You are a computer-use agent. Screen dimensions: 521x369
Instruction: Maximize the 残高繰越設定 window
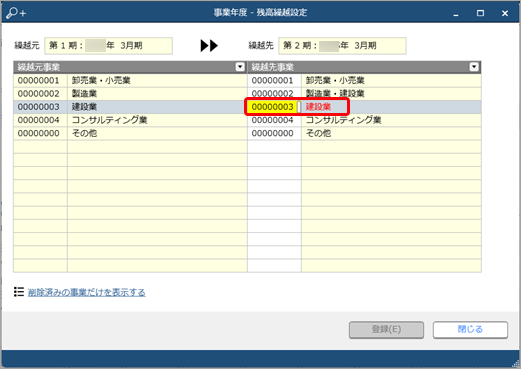click(x=480, y=13)
